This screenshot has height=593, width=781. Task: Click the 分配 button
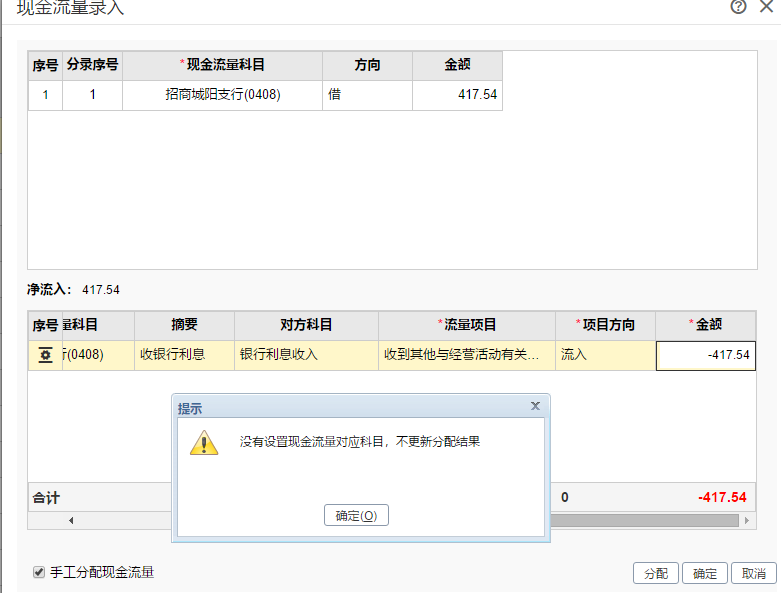[655, 573]
